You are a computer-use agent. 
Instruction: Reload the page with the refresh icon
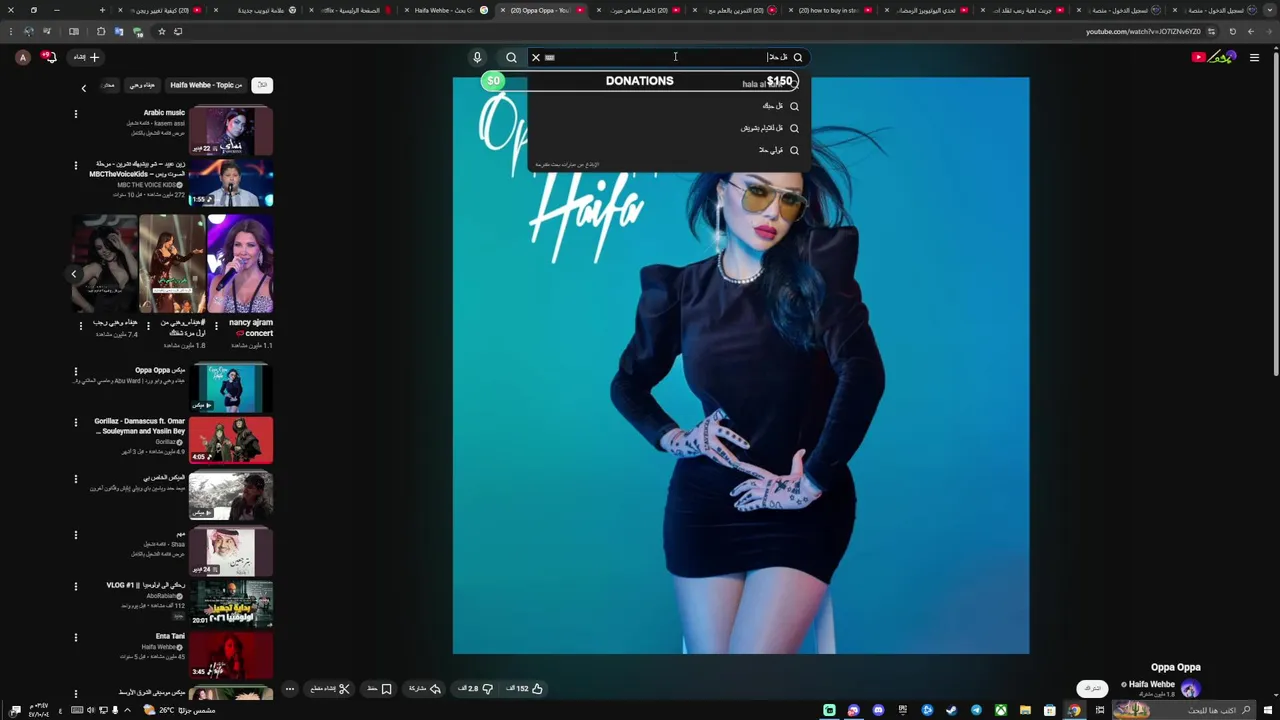(1232, 31)
